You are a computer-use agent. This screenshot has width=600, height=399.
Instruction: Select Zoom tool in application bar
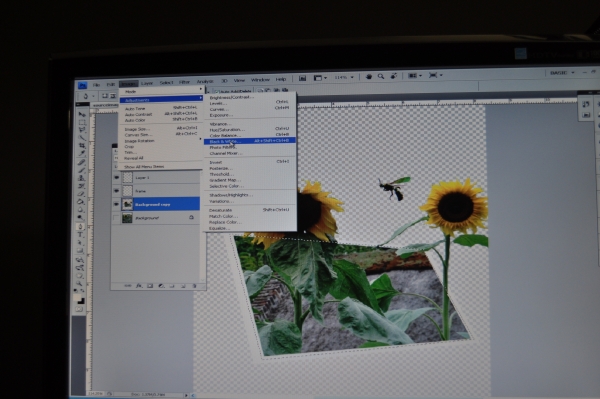click(381, 76)
